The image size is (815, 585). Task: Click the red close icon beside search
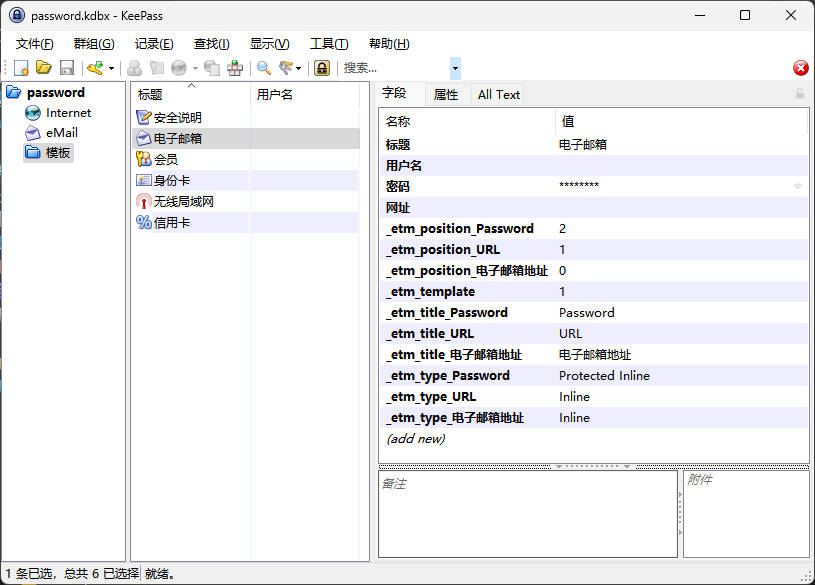tap(800, 68)
